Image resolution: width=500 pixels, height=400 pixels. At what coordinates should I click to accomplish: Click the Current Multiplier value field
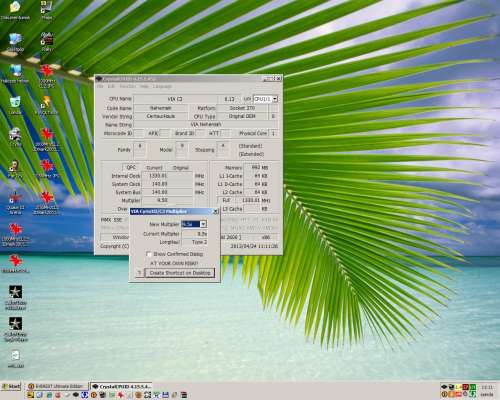194,234
